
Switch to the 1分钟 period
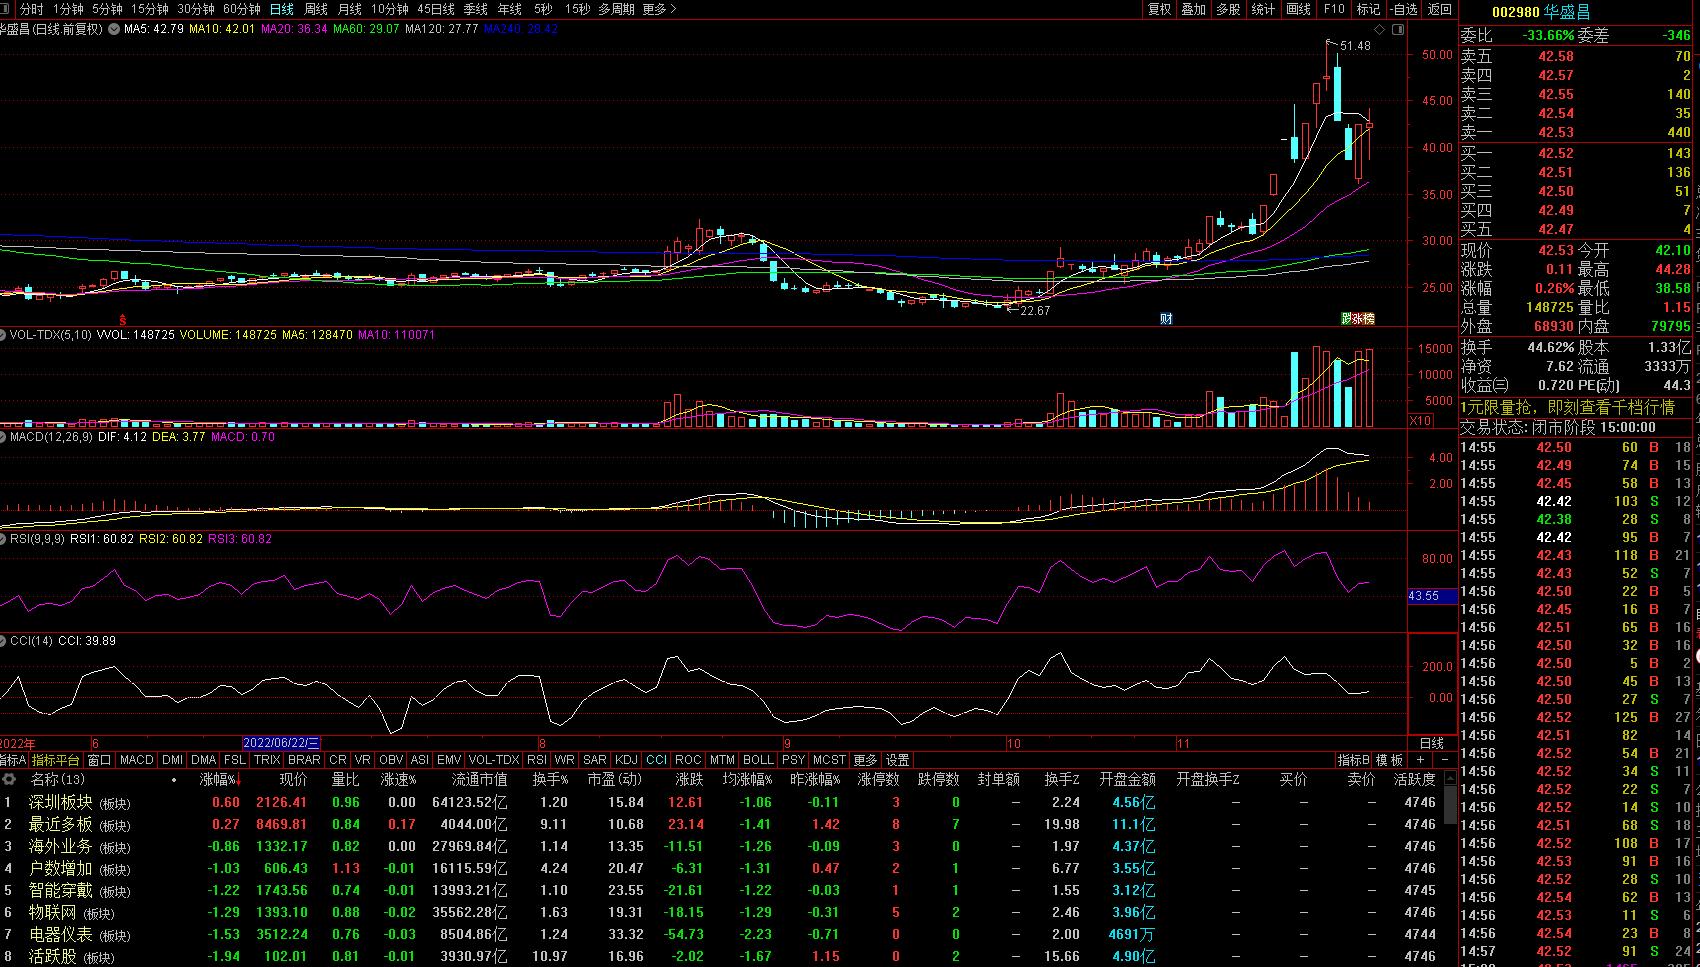(69, 9)
